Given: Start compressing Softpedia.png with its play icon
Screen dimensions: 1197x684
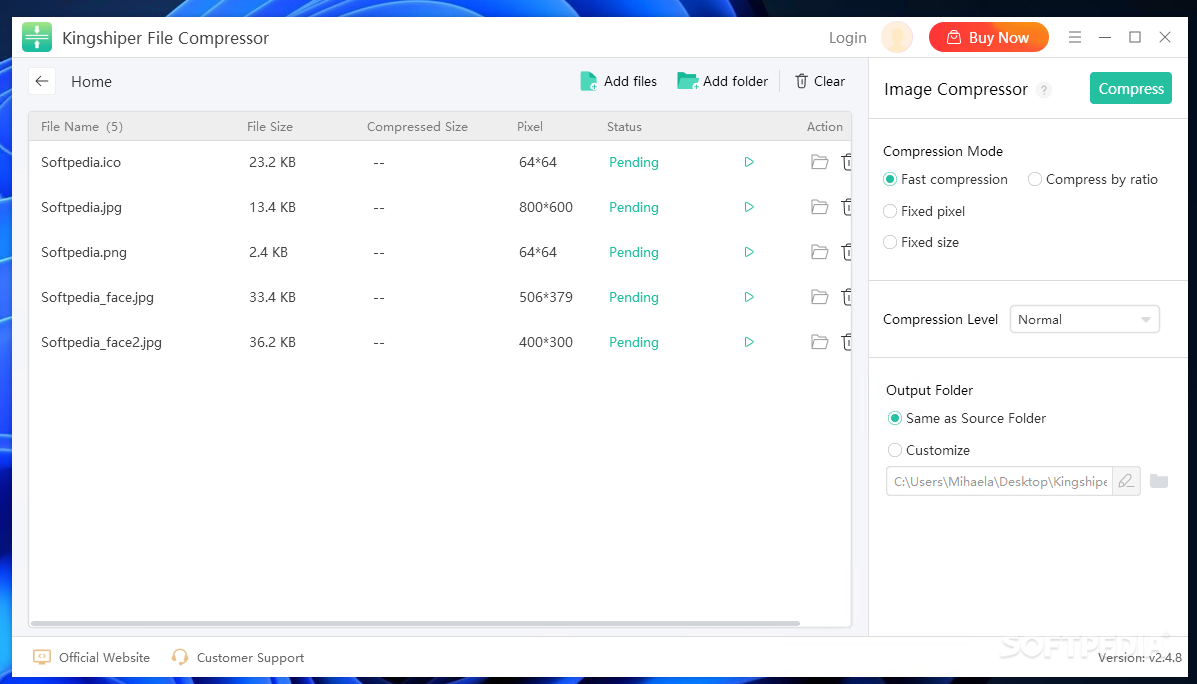Looking at the screenshot, I should click(749, 252).
